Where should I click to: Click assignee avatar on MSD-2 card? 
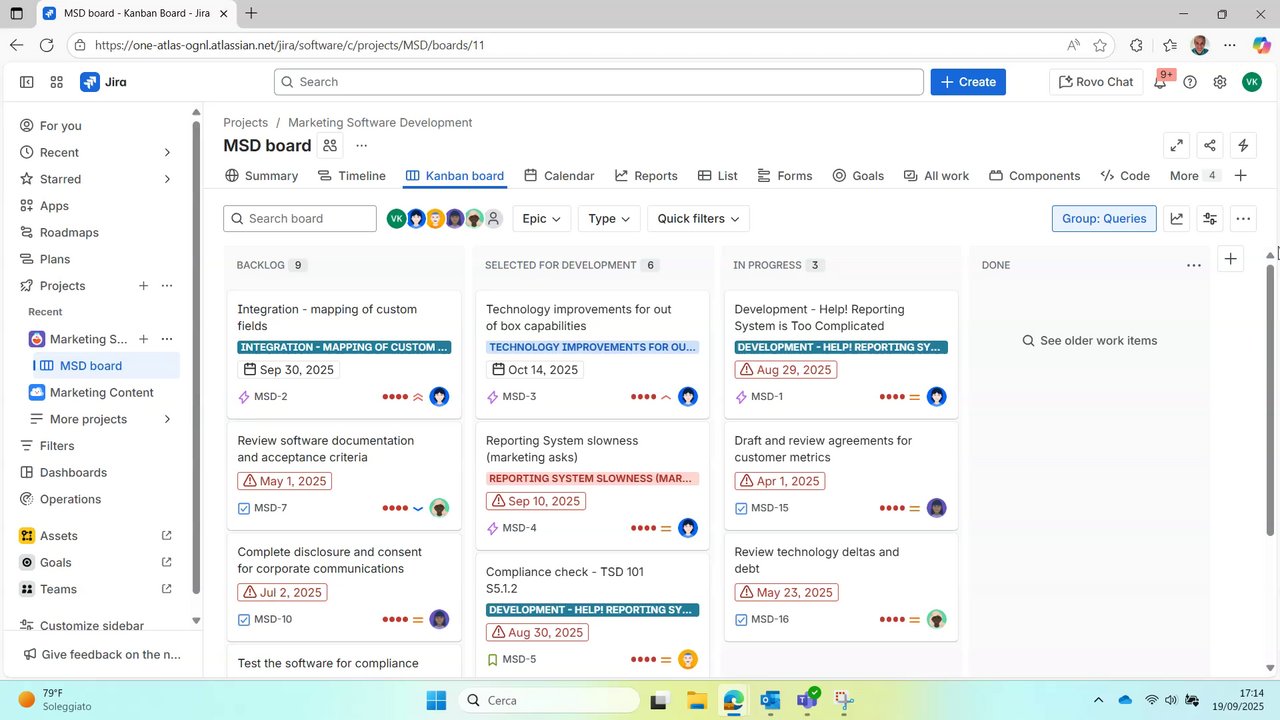coord(439,397)
